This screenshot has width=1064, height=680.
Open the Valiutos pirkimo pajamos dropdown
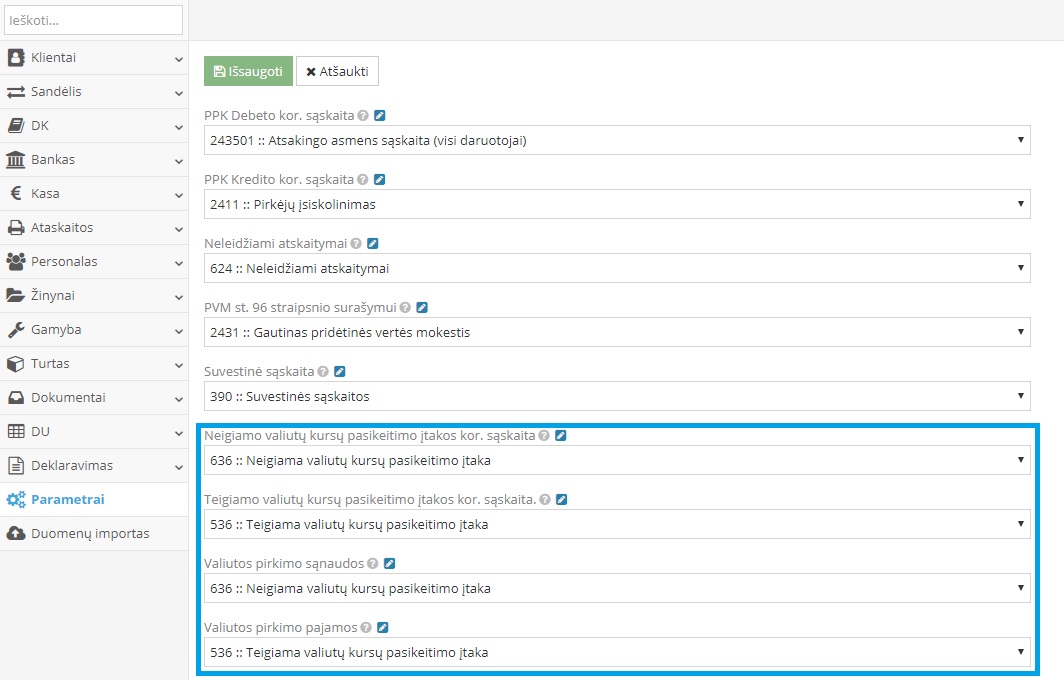616,652
